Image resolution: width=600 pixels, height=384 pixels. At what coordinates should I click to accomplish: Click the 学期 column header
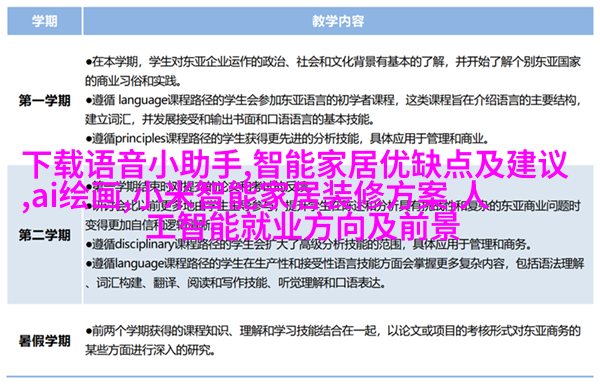point(44,21)
